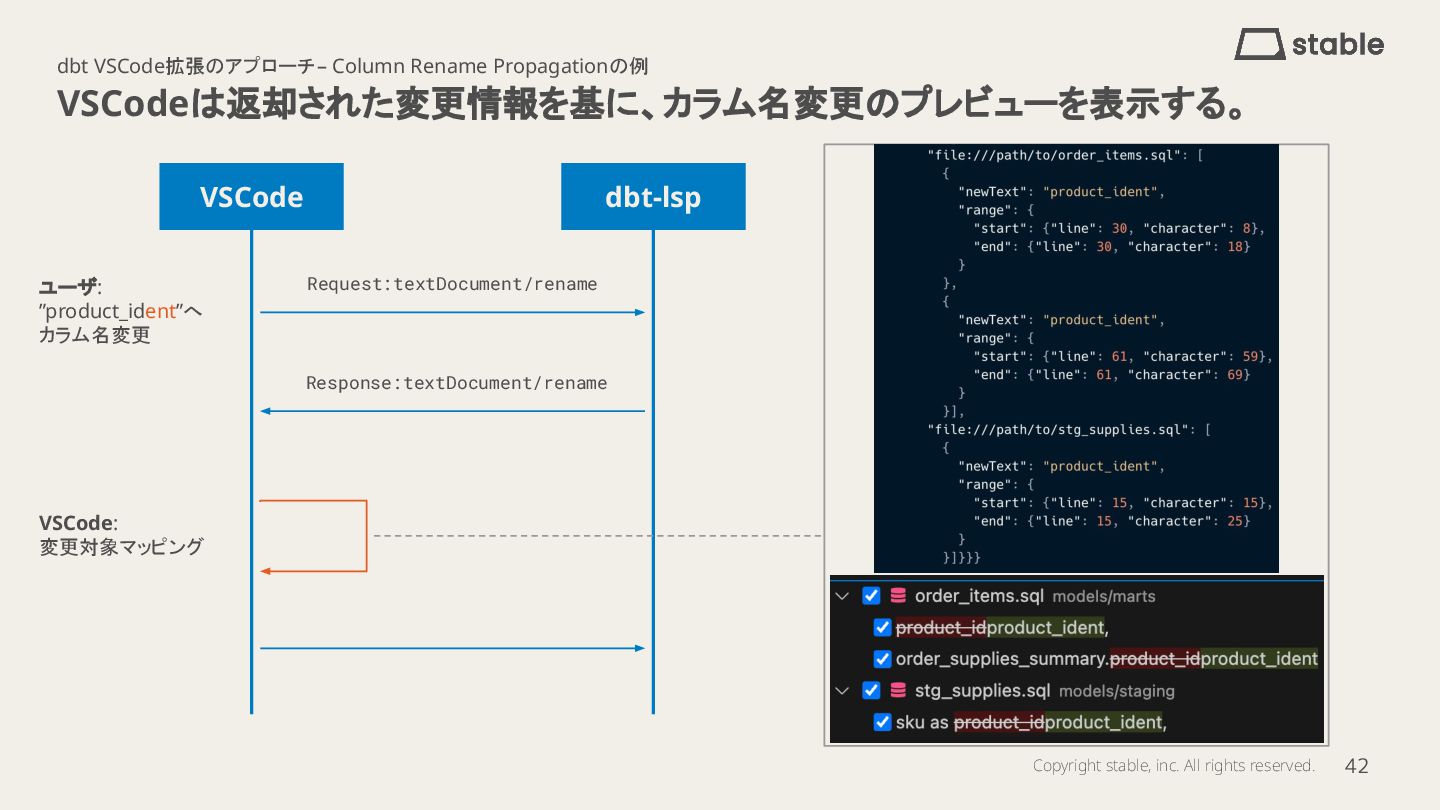Click the Response:textDocument/rename label
Screen dimensions: 1440x810
click(x=456, y=383)
